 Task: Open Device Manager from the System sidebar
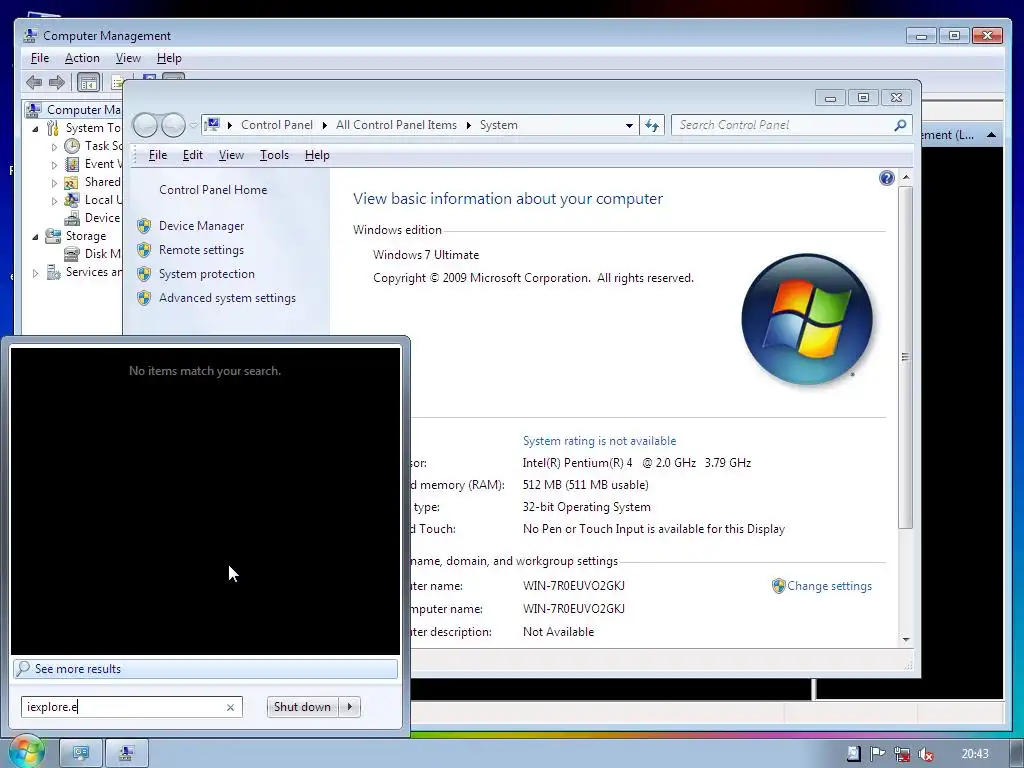(x=201, y=226)
